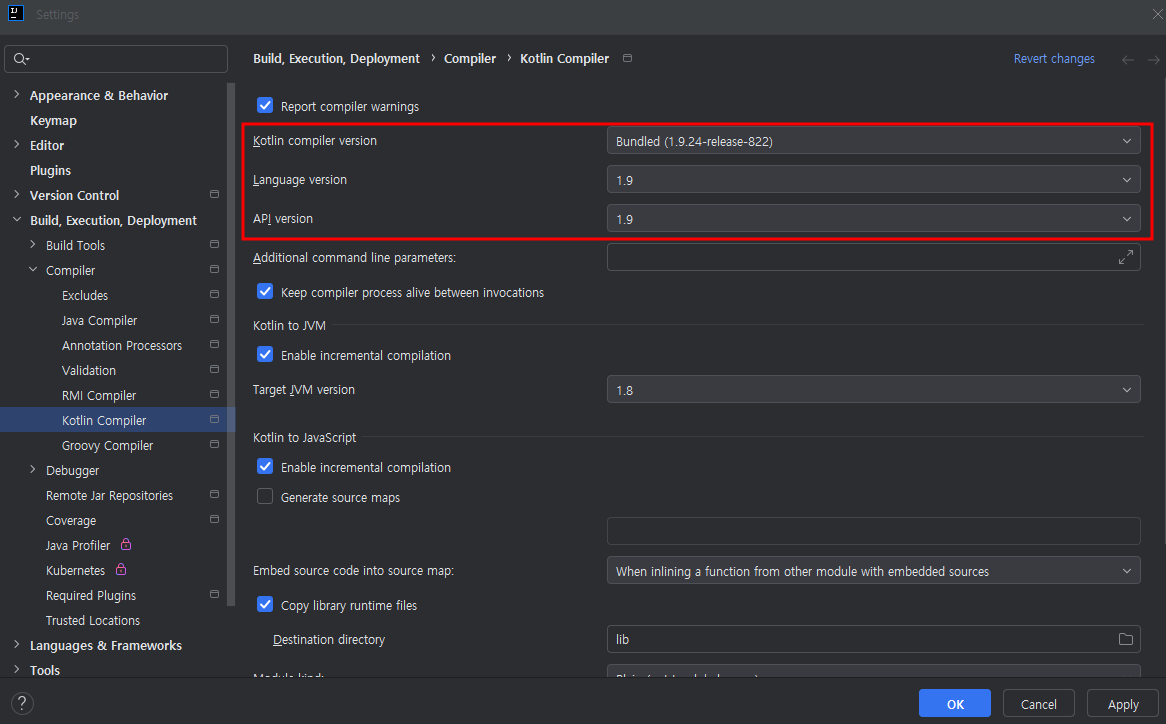Click the project icon beside Annotation Processors
The height and width of the screenshot is (724, 1166).
(x=214, y=344)
